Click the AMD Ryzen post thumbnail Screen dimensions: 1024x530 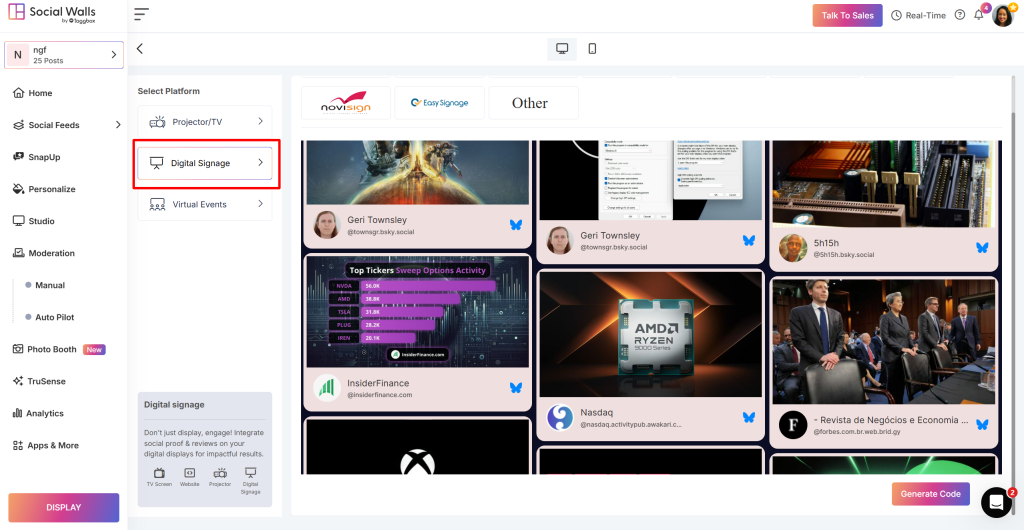(650, 333)
